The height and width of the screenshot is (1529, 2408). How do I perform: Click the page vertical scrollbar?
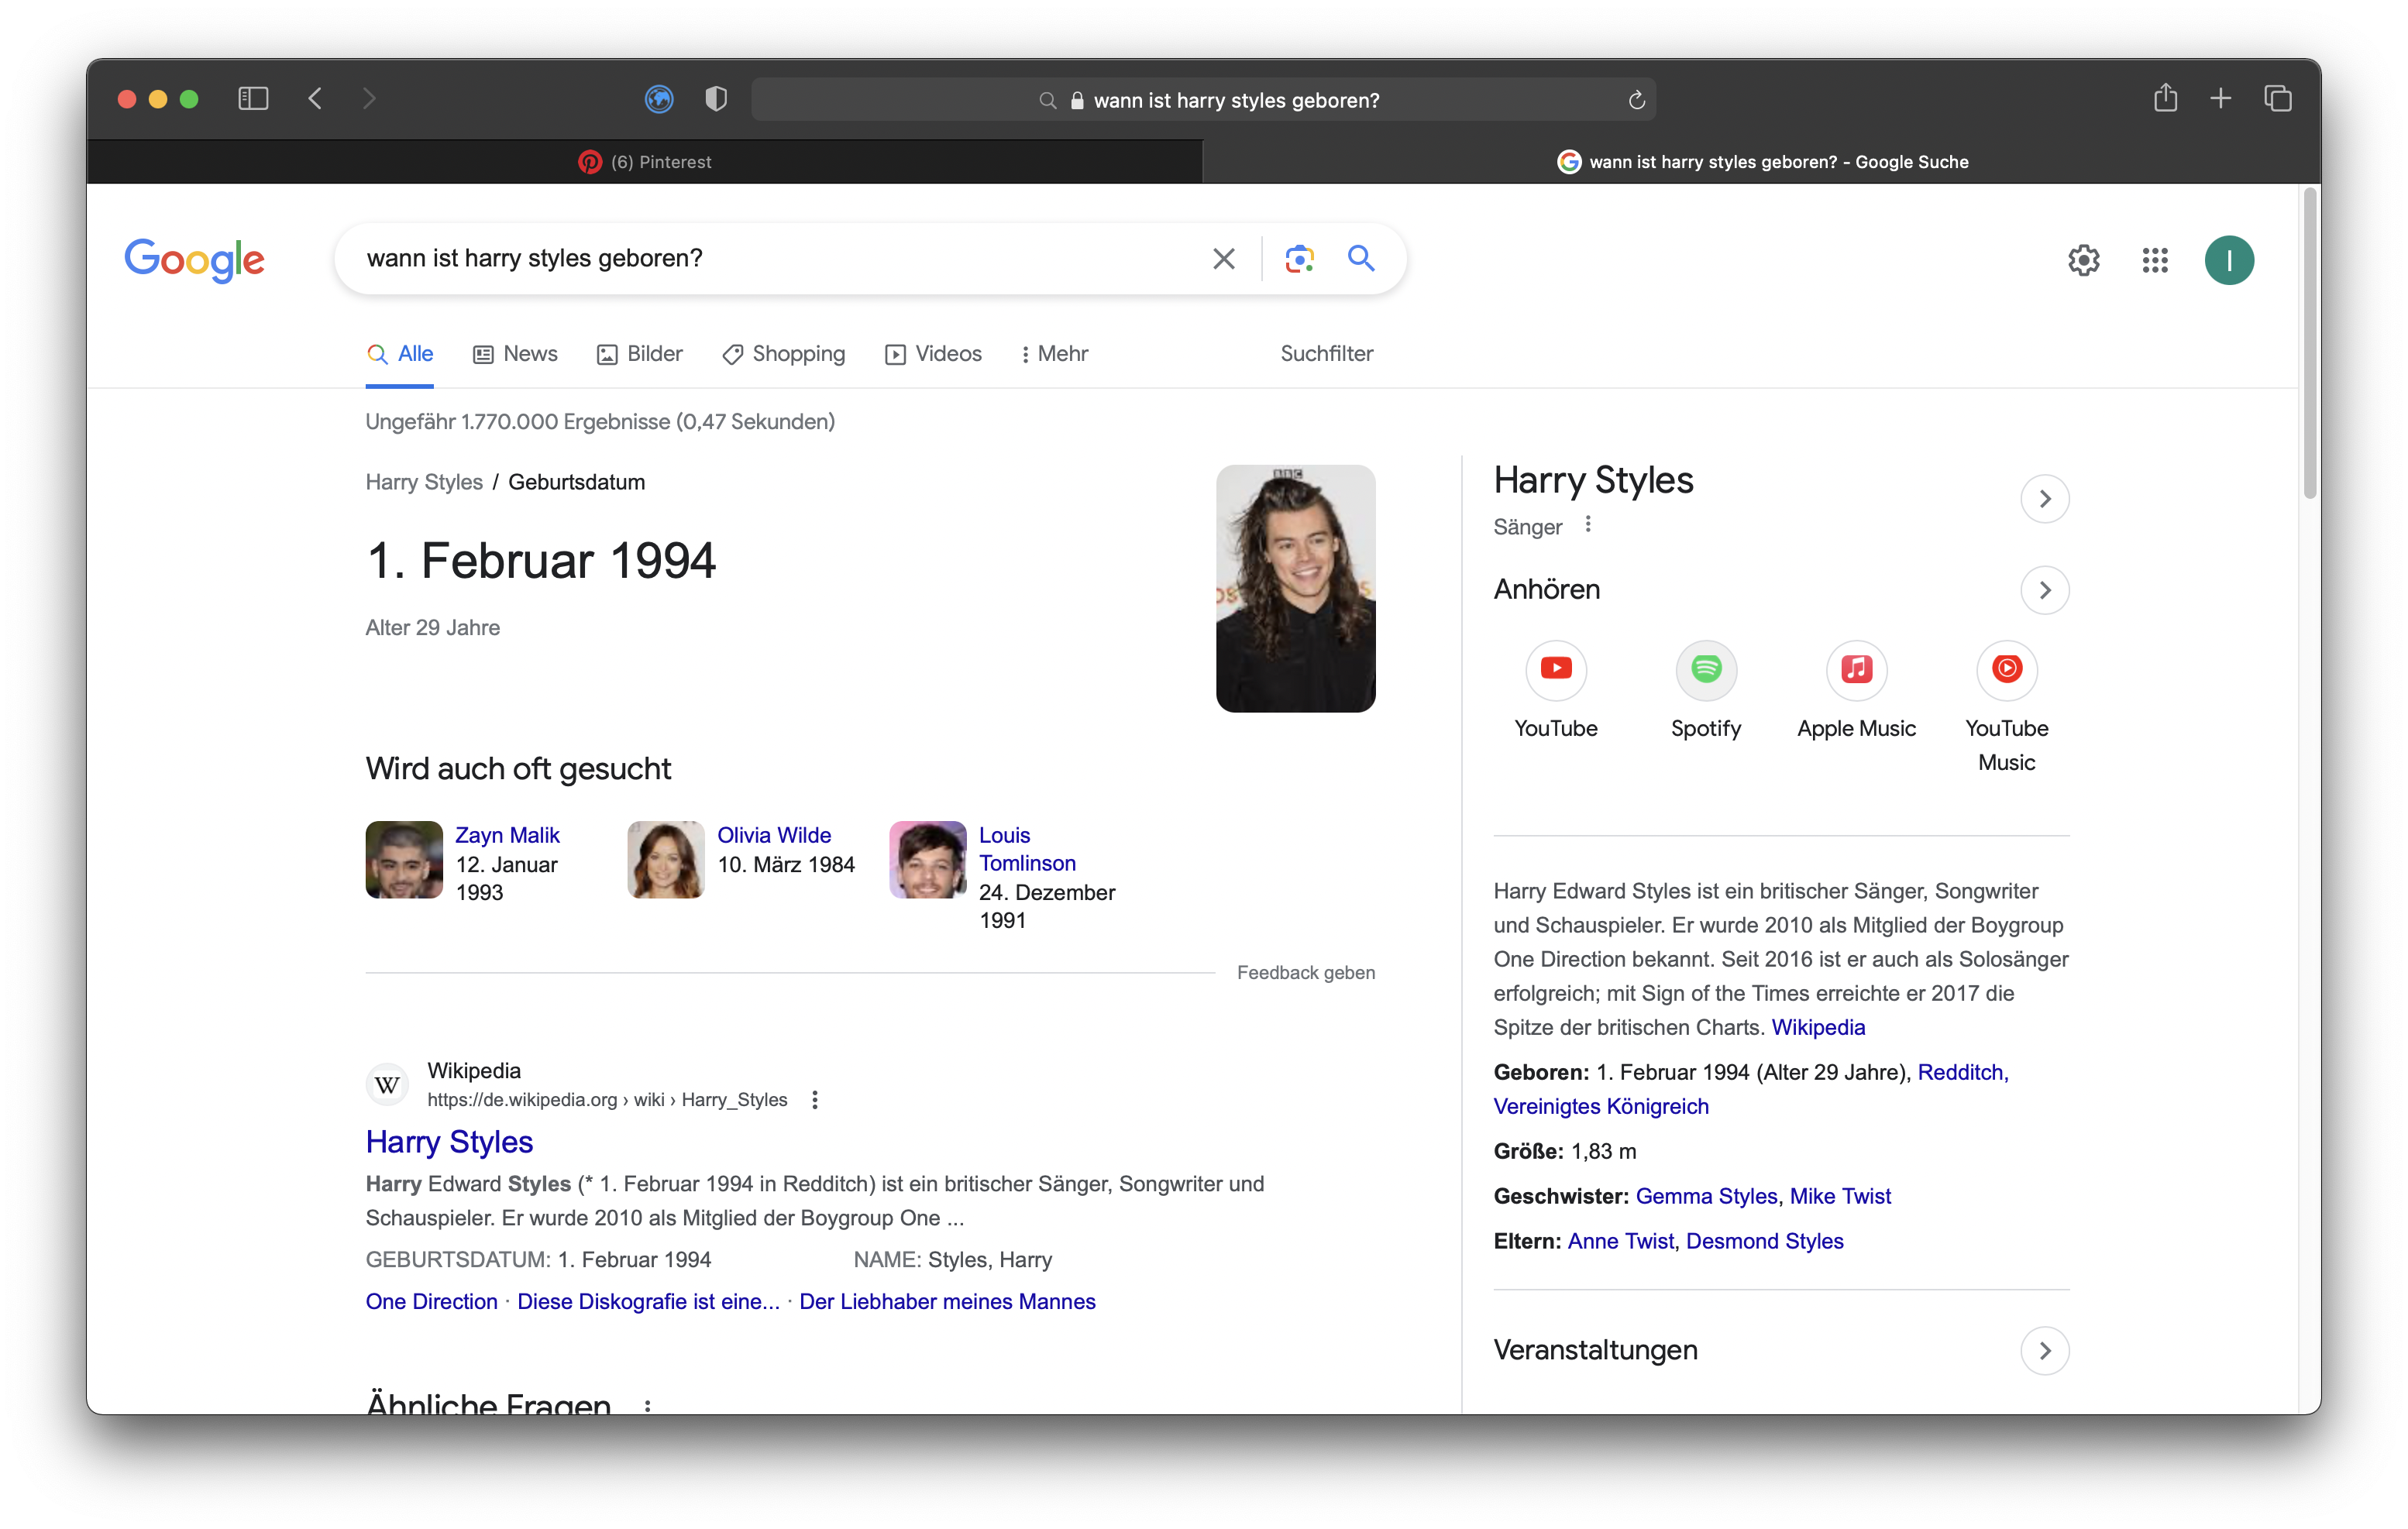tap(2309, 343)
